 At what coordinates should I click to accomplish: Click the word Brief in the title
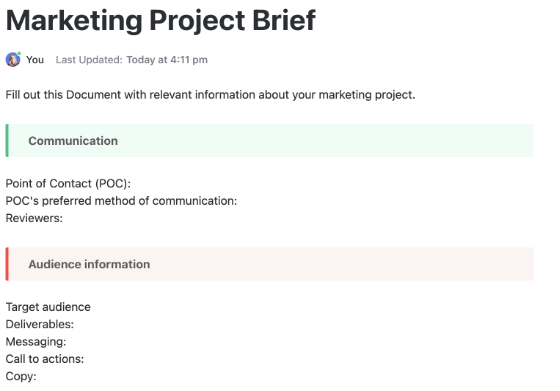pos(284,21)
